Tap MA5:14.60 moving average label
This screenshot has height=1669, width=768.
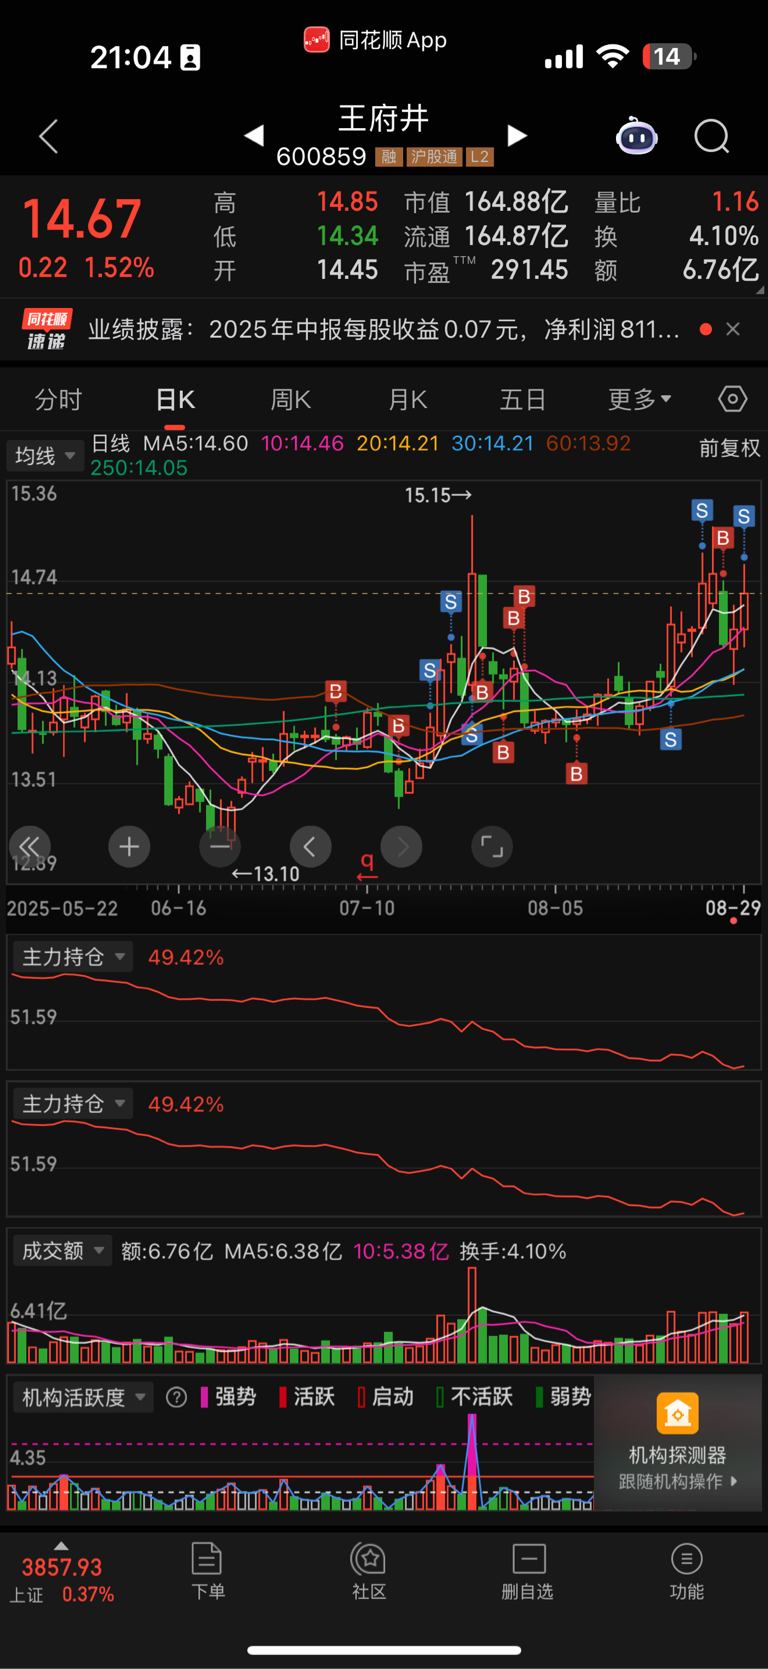pos(195,443)
